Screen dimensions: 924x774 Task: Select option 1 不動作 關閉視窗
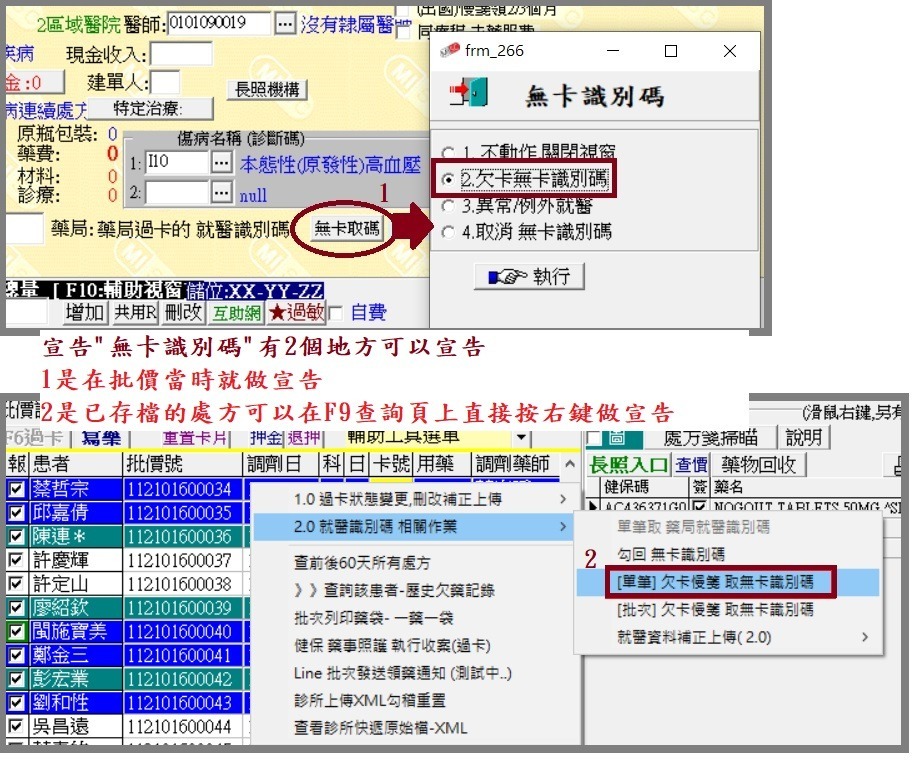tap(448, 153)
